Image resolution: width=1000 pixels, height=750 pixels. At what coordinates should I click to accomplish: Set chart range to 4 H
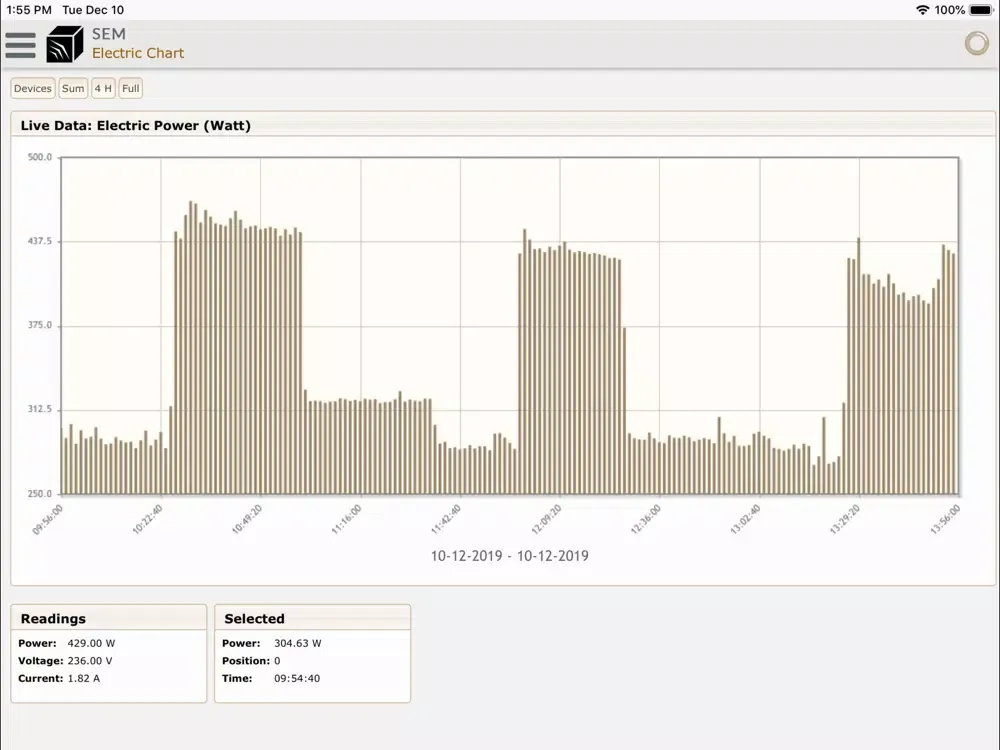[x=103, y=89]
